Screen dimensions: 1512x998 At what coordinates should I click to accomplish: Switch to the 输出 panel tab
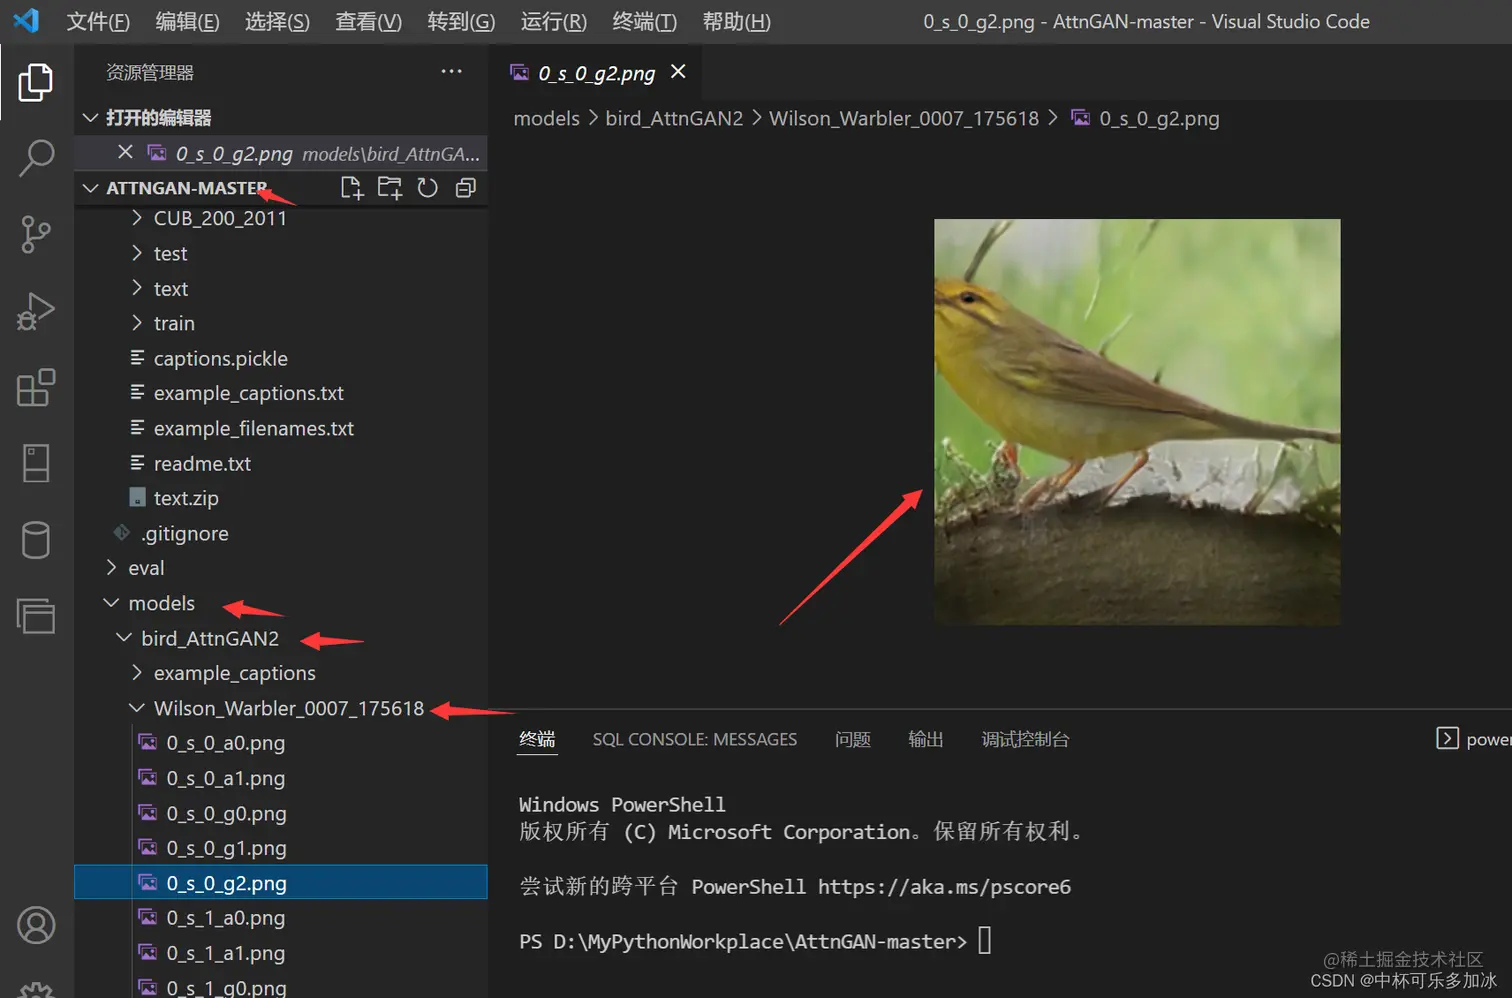pos(926,739)
